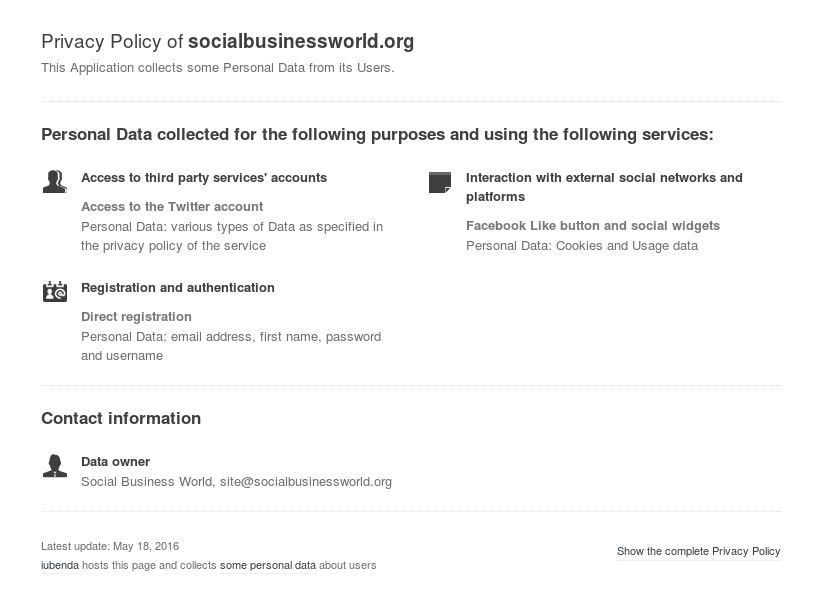The height and width of the screenshot is (612, 821).
Task: Open the 'some personal data' link
Action: pos(268,566)
